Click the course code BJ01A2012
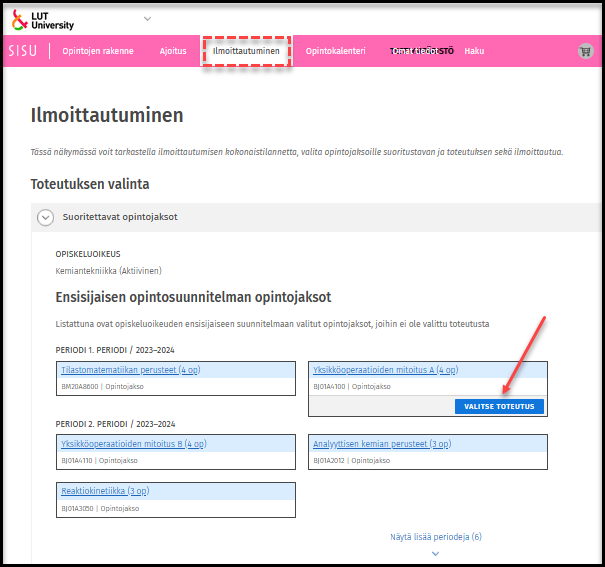 (x=329, y=461)
